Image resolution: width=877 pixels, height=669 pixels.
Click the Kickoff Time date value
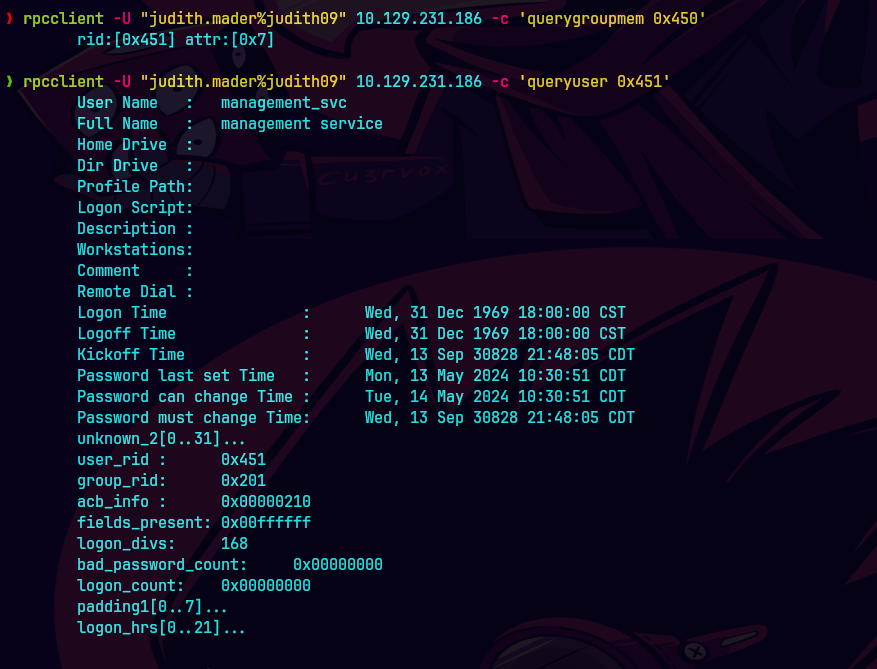click(500, 355)
